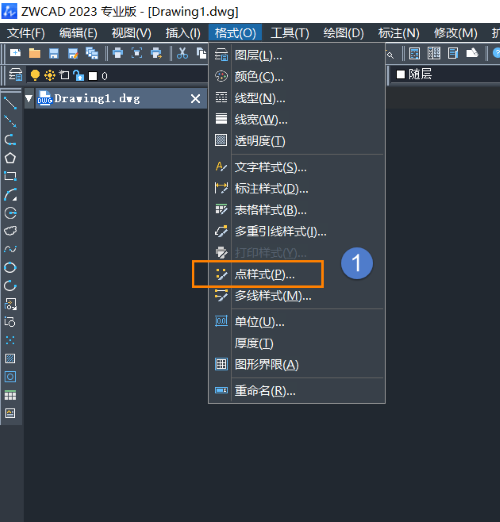The height and width of the screenshot is (522, 500).
Task: Choose 多线样式(M)... menu entry
Action: (297, 296)
